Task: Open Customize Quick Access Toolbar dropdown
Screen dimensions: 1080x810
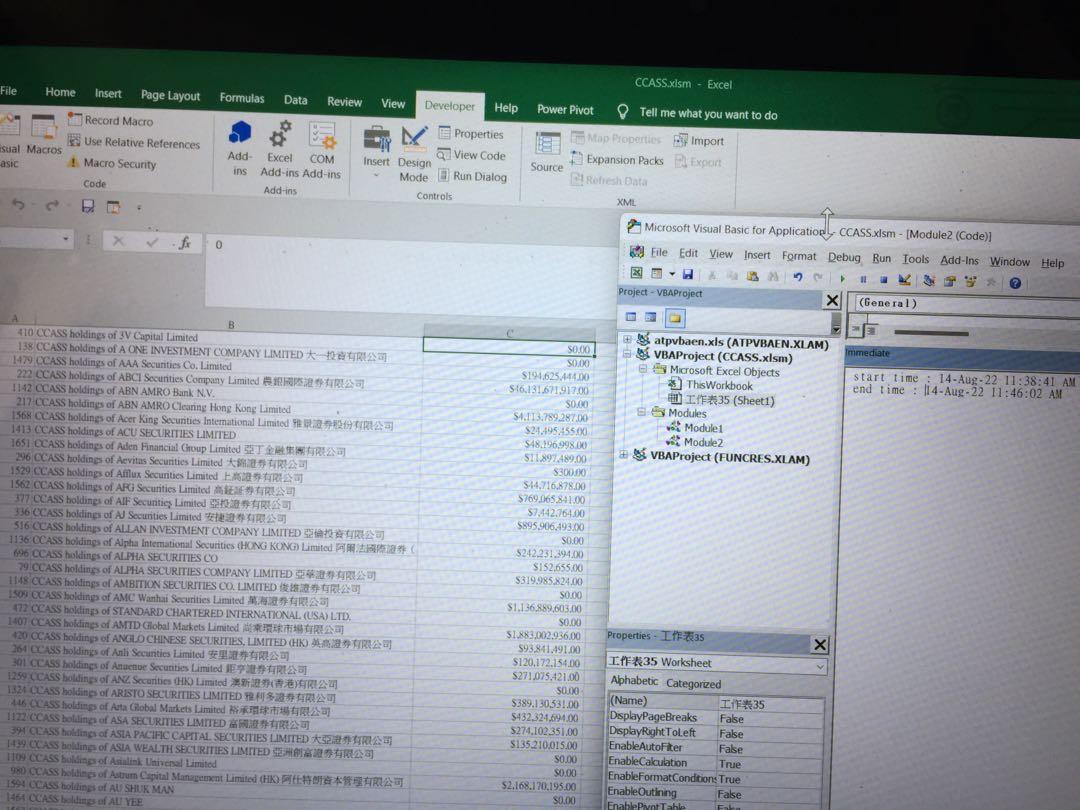Action: [138, 207]
